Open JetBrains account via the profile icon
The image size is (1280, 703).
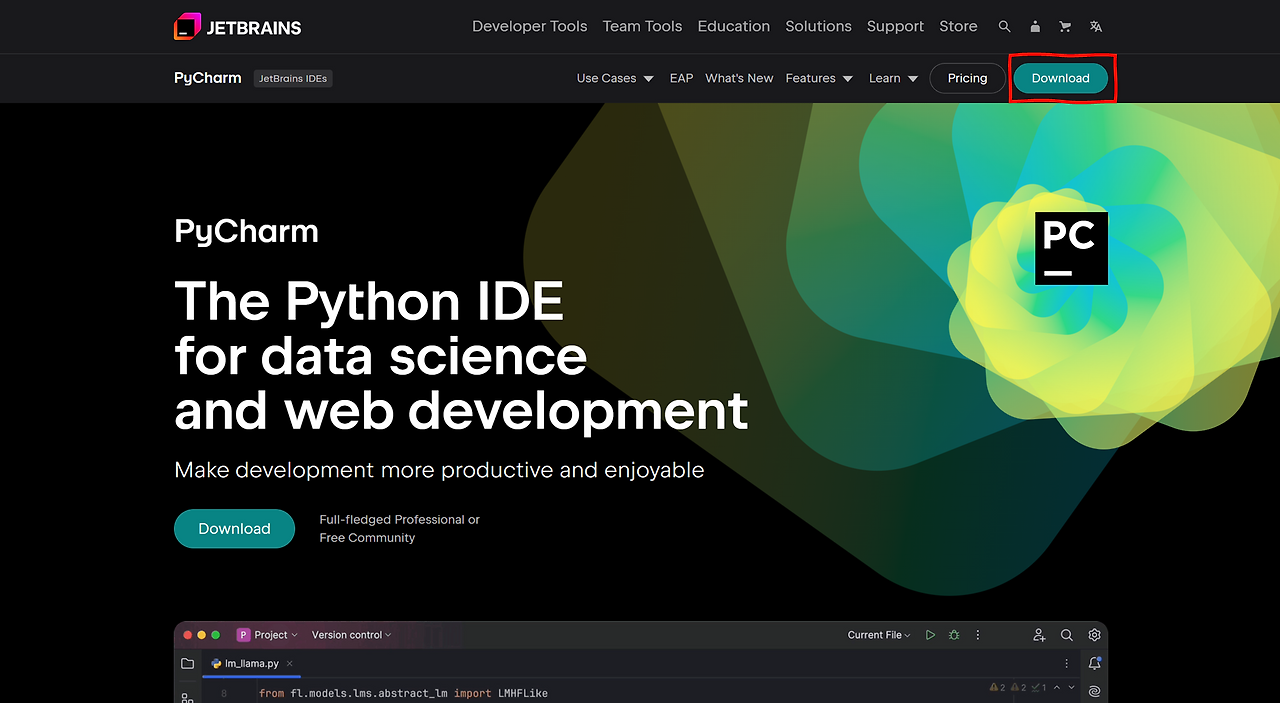coord(1035,26)
